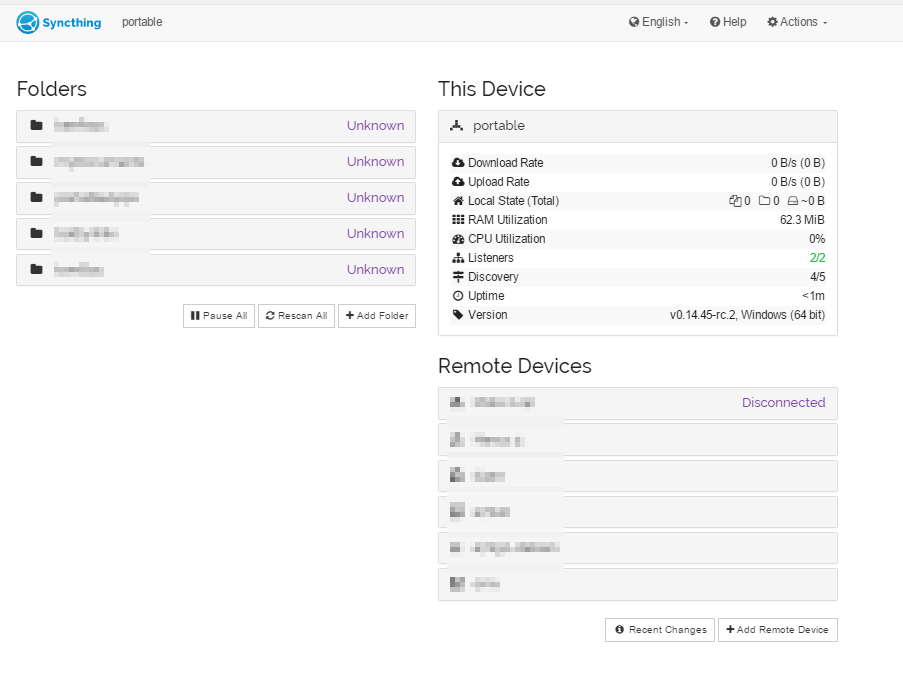
Task: Click the CPU Utilization gauge icon
Action: coord(456,238)
